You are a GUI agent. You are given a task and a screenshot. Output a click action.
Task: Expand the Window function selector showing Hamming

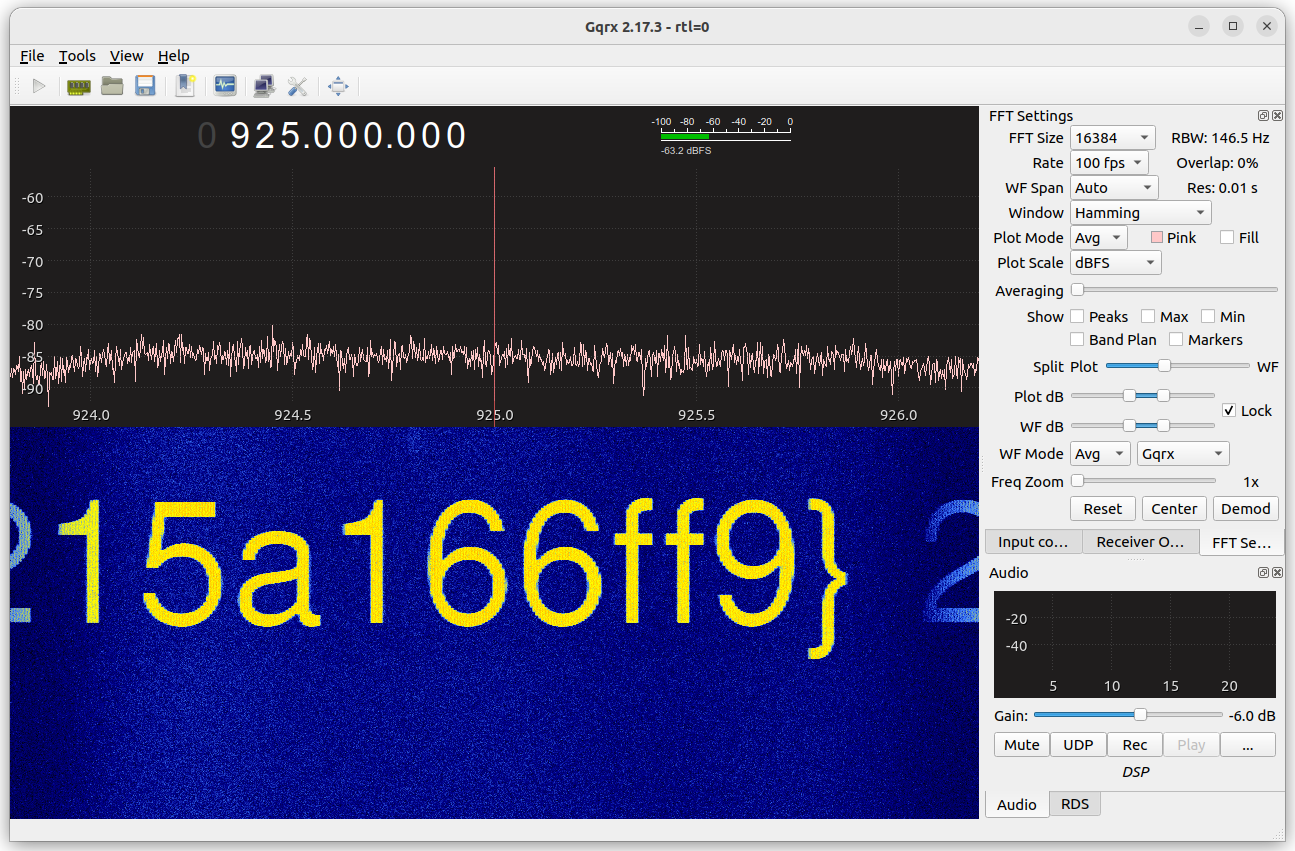(x=1140, y=212)
